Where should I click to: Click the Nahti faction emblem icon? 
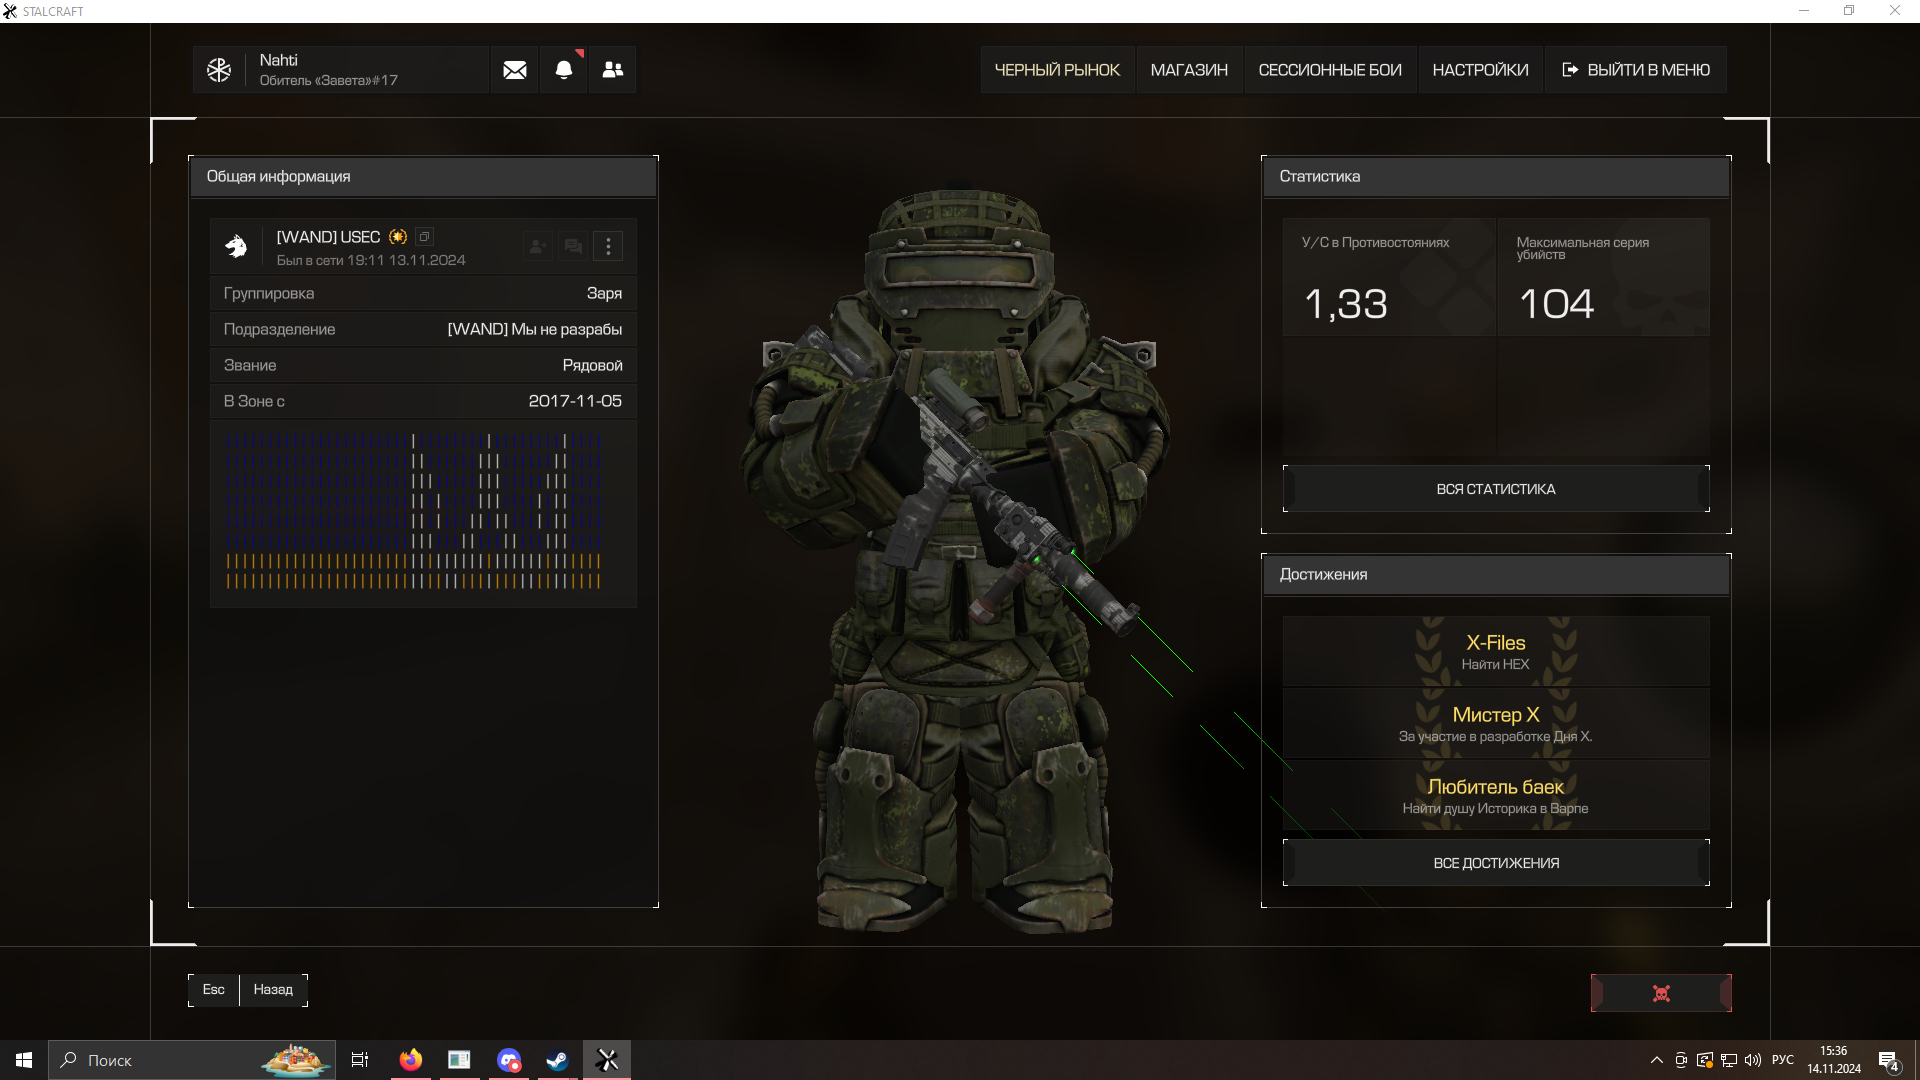click(219, 70)
